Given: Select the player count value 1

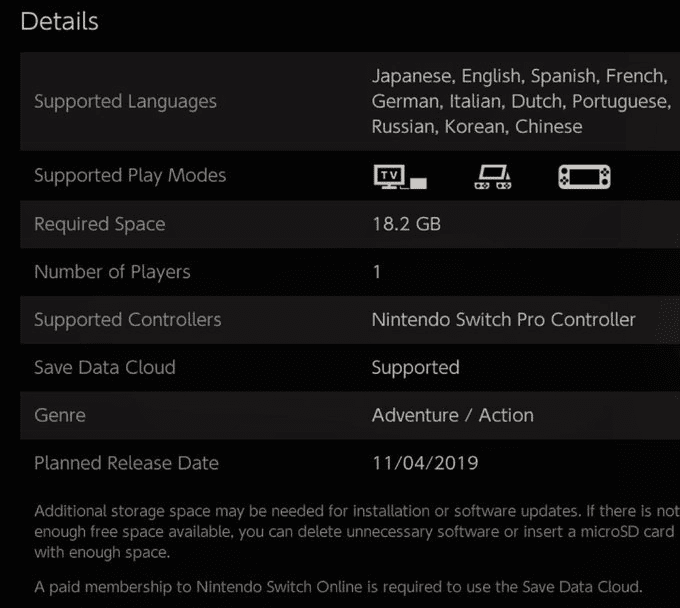Looking at the screenshot, I should pyautogui.click(x=377, y=272).
